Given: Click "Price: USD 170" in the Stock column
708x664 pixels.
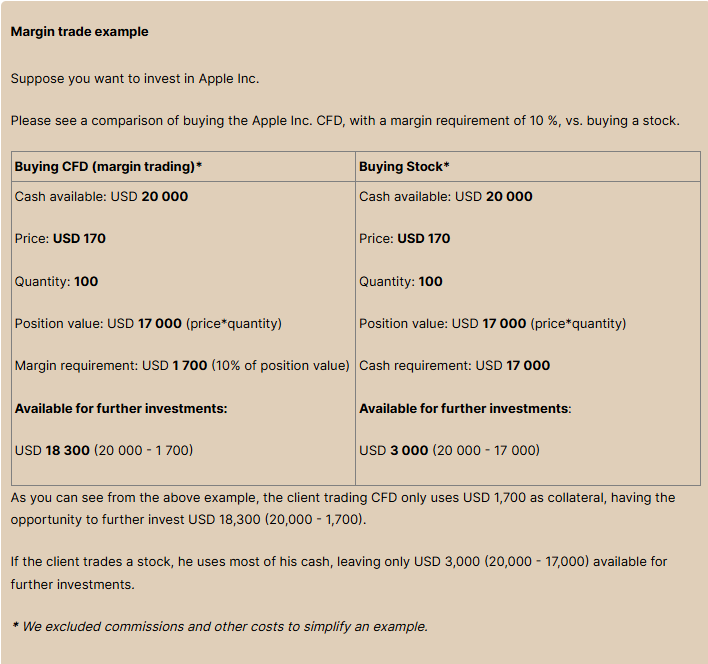Looking at the screenshot, I should click(x=404, y=238).
